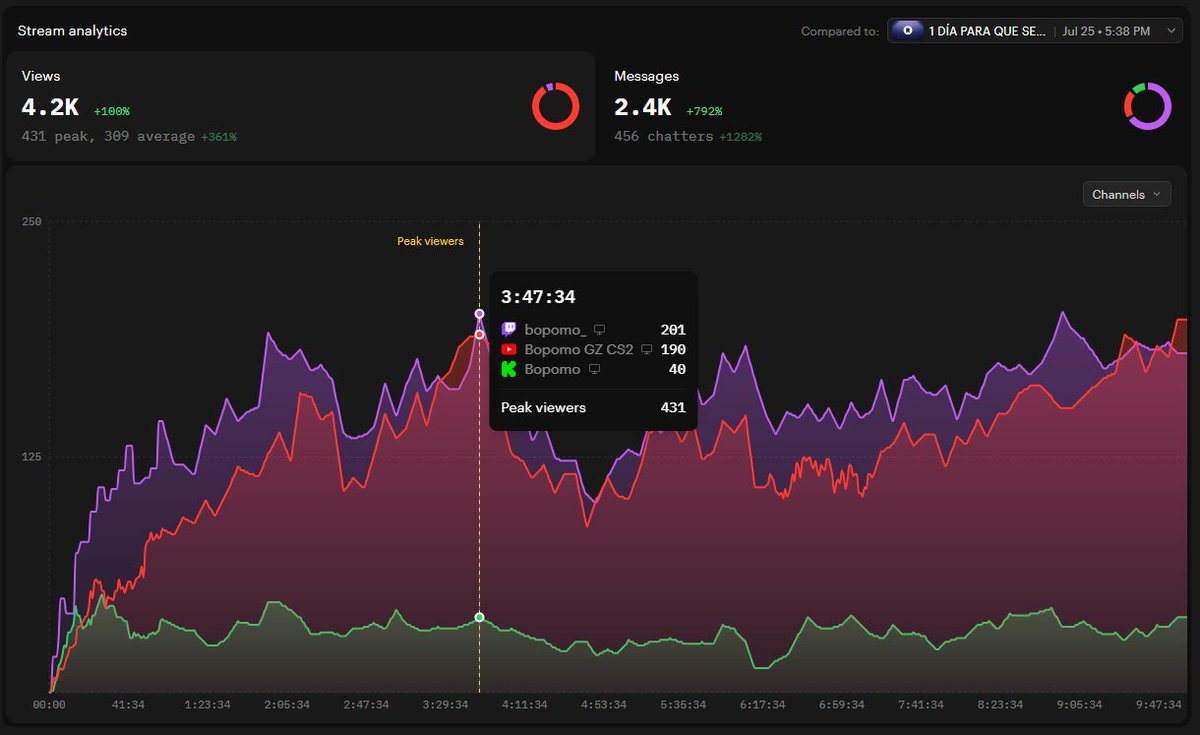Viewport: 1200px width, 735px height.
Task: Click the monitor icon on the bopomo_ row
Action: [x=600, y=329]
